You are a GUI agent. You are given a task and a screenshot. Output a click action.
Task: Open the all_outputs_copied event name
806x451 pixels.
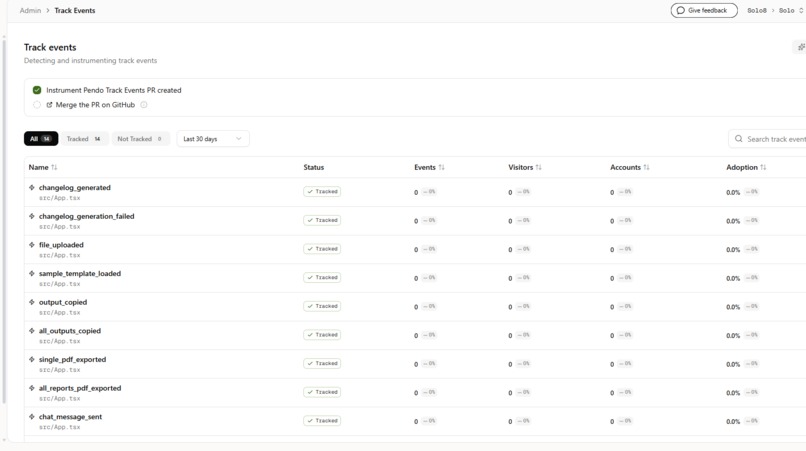tap(70, 331)
